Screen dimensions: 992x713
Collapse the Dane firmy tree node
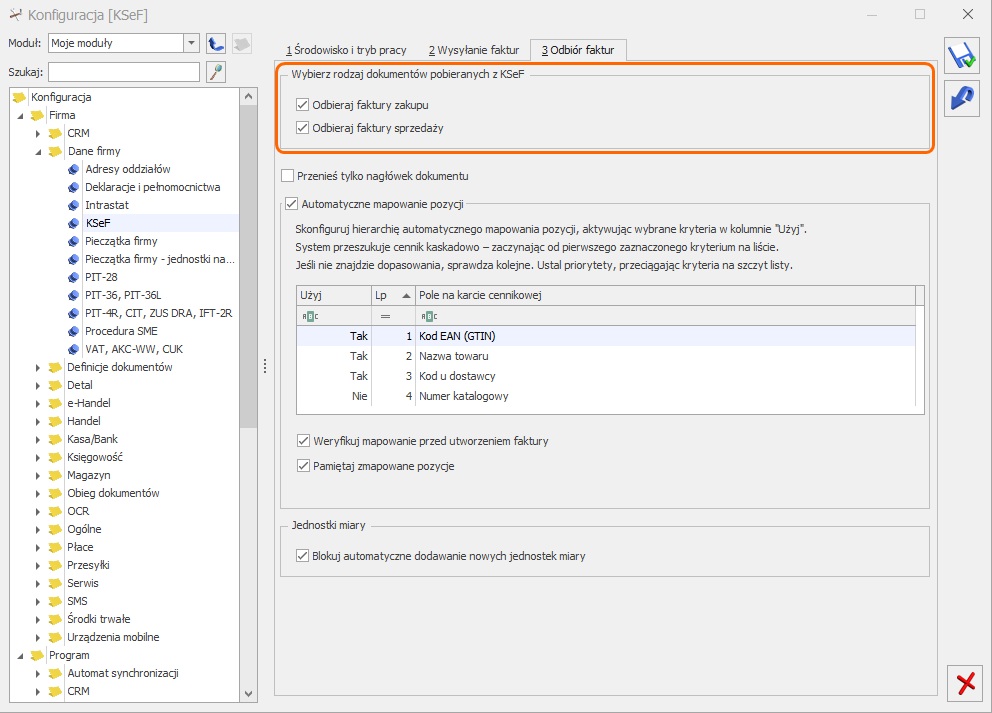[x=38, y=152]
